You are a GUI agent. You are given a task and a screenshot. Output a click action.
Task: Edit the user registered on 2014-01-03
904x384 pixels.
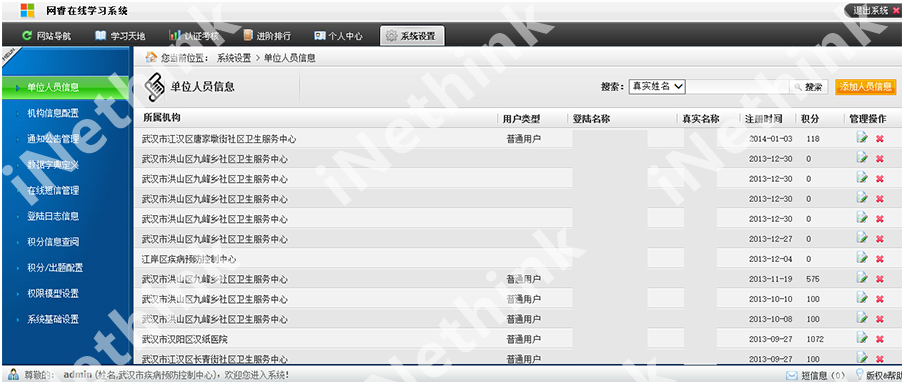pos(862,137)
